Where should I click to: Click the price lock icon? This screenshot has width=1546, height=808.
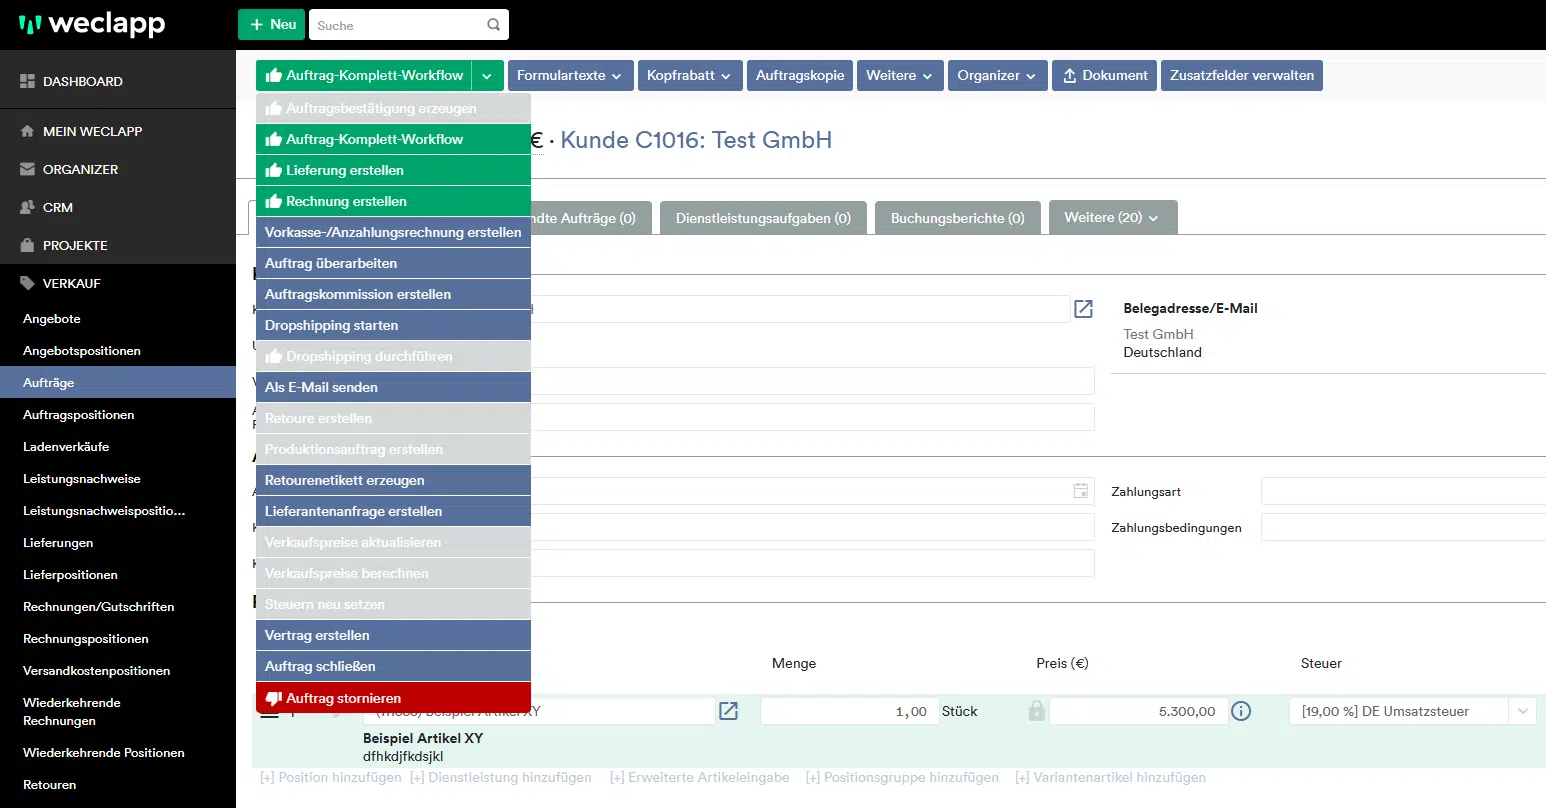pyautogui.click(x=1036, y=711)
